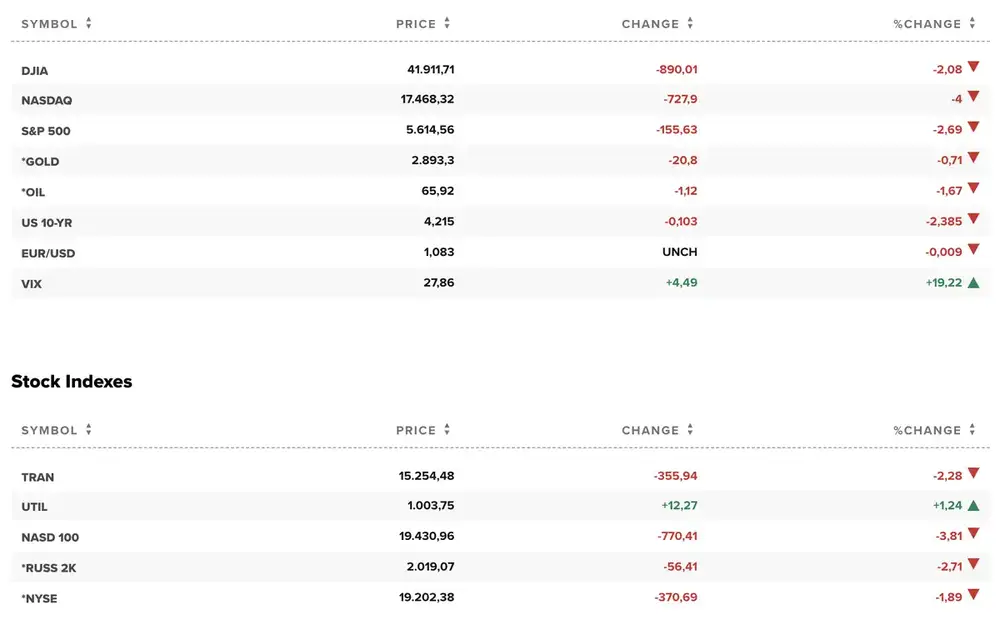
Task: Open the S&P 500 symbol link
Action: pos(46,131)
